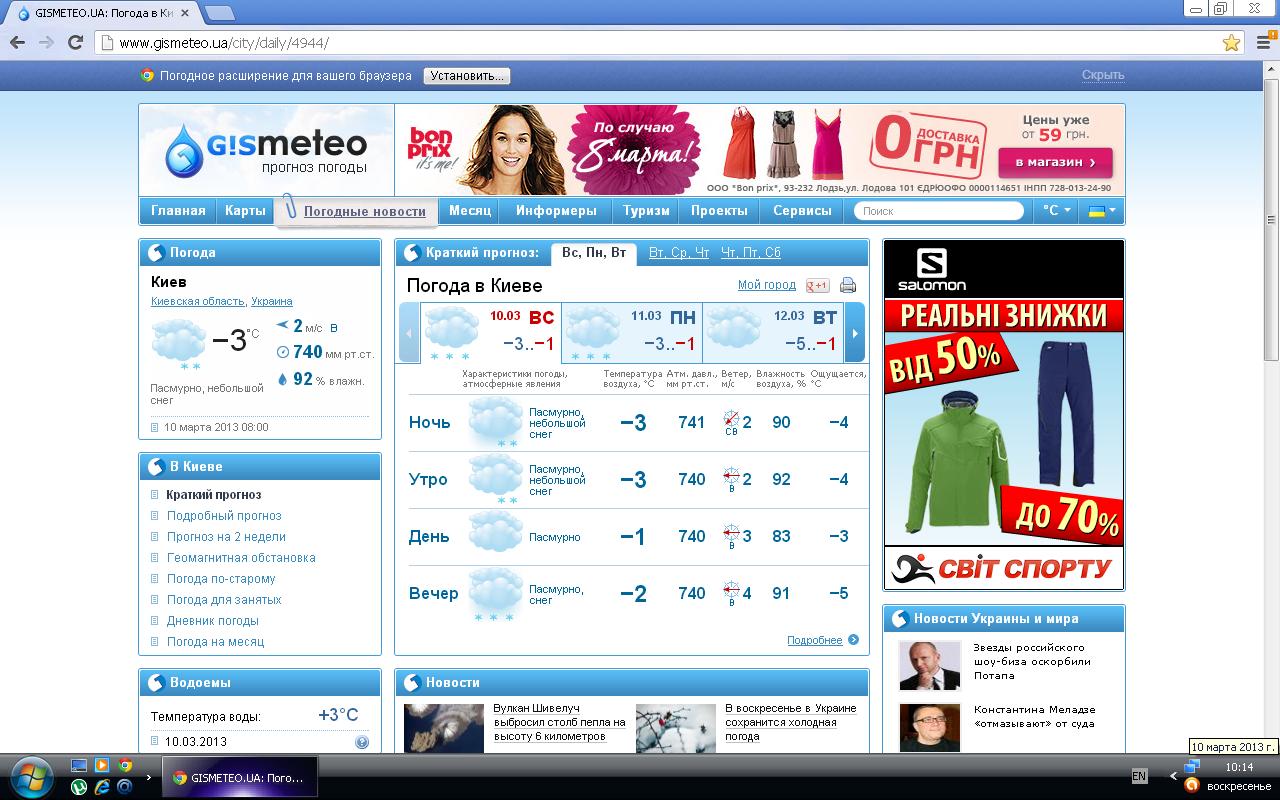Screen dimensions: 1280x800
Task: Click the Google +1 button
Action: (x=817, y=285)
